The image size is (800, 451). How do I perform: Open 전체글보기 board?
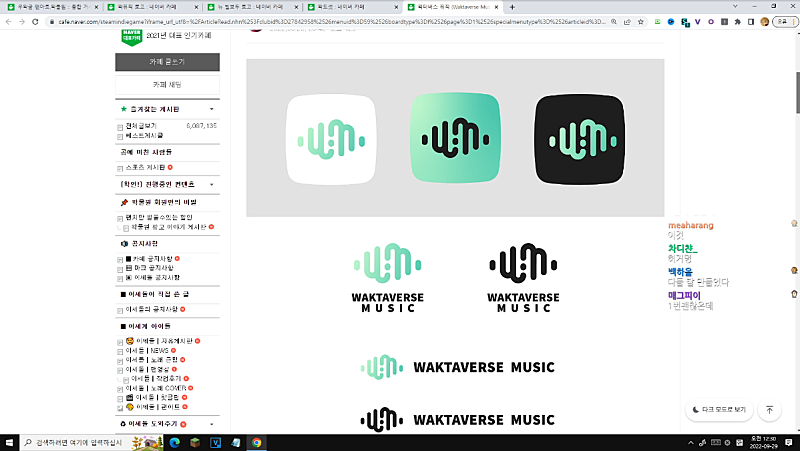coord(141,126)
